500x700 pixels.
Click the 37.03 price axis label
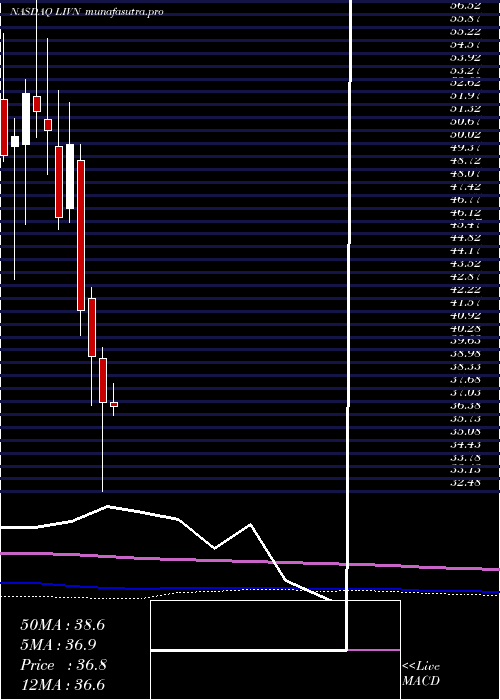[466, 393]
